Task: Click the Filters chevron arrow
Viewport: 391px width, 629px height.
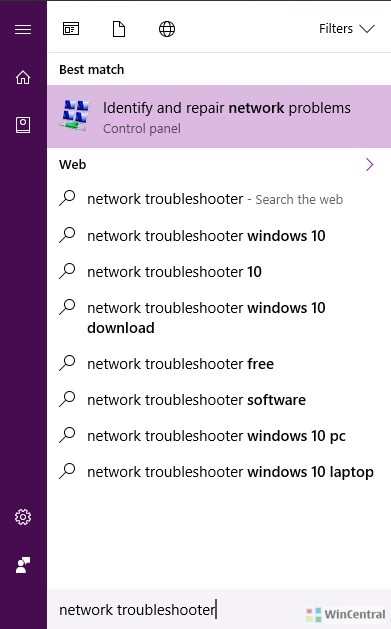Action: 367,29
